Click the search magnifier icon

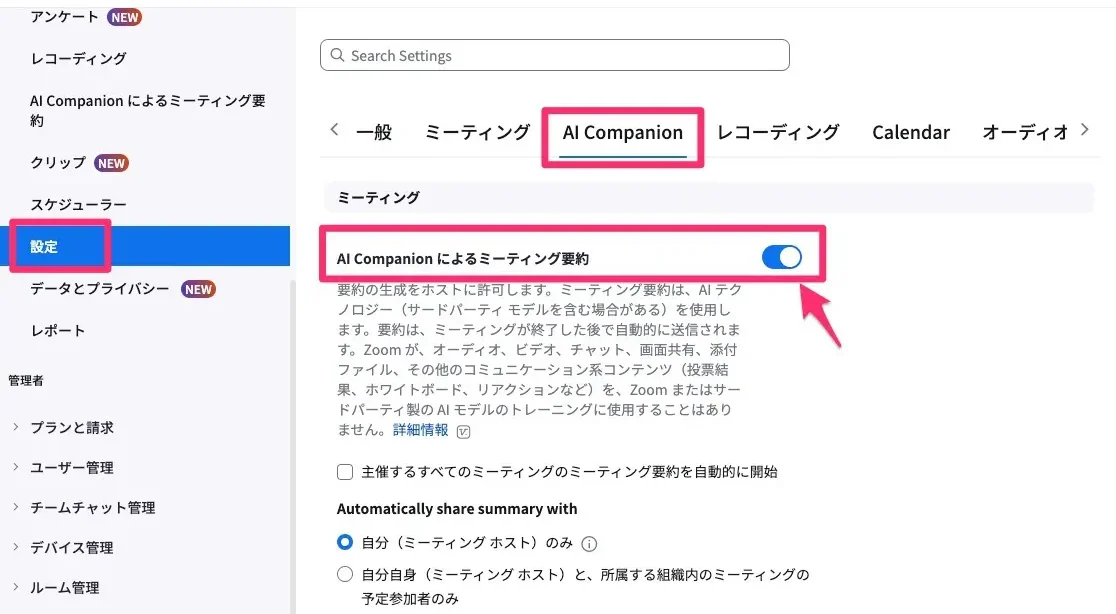click(337, 56)
